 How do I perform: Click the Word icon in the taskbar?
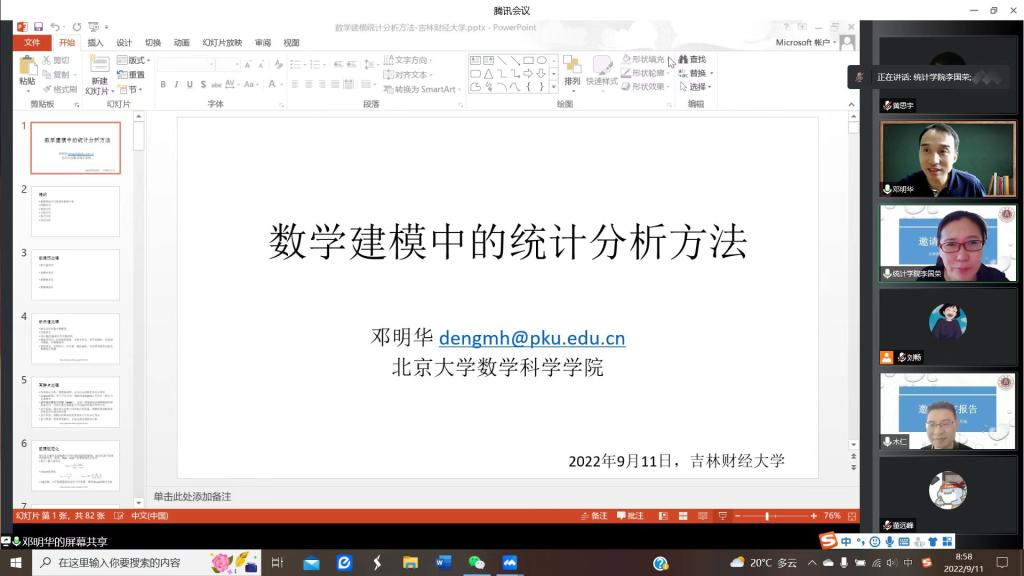(x=443, y=563)
